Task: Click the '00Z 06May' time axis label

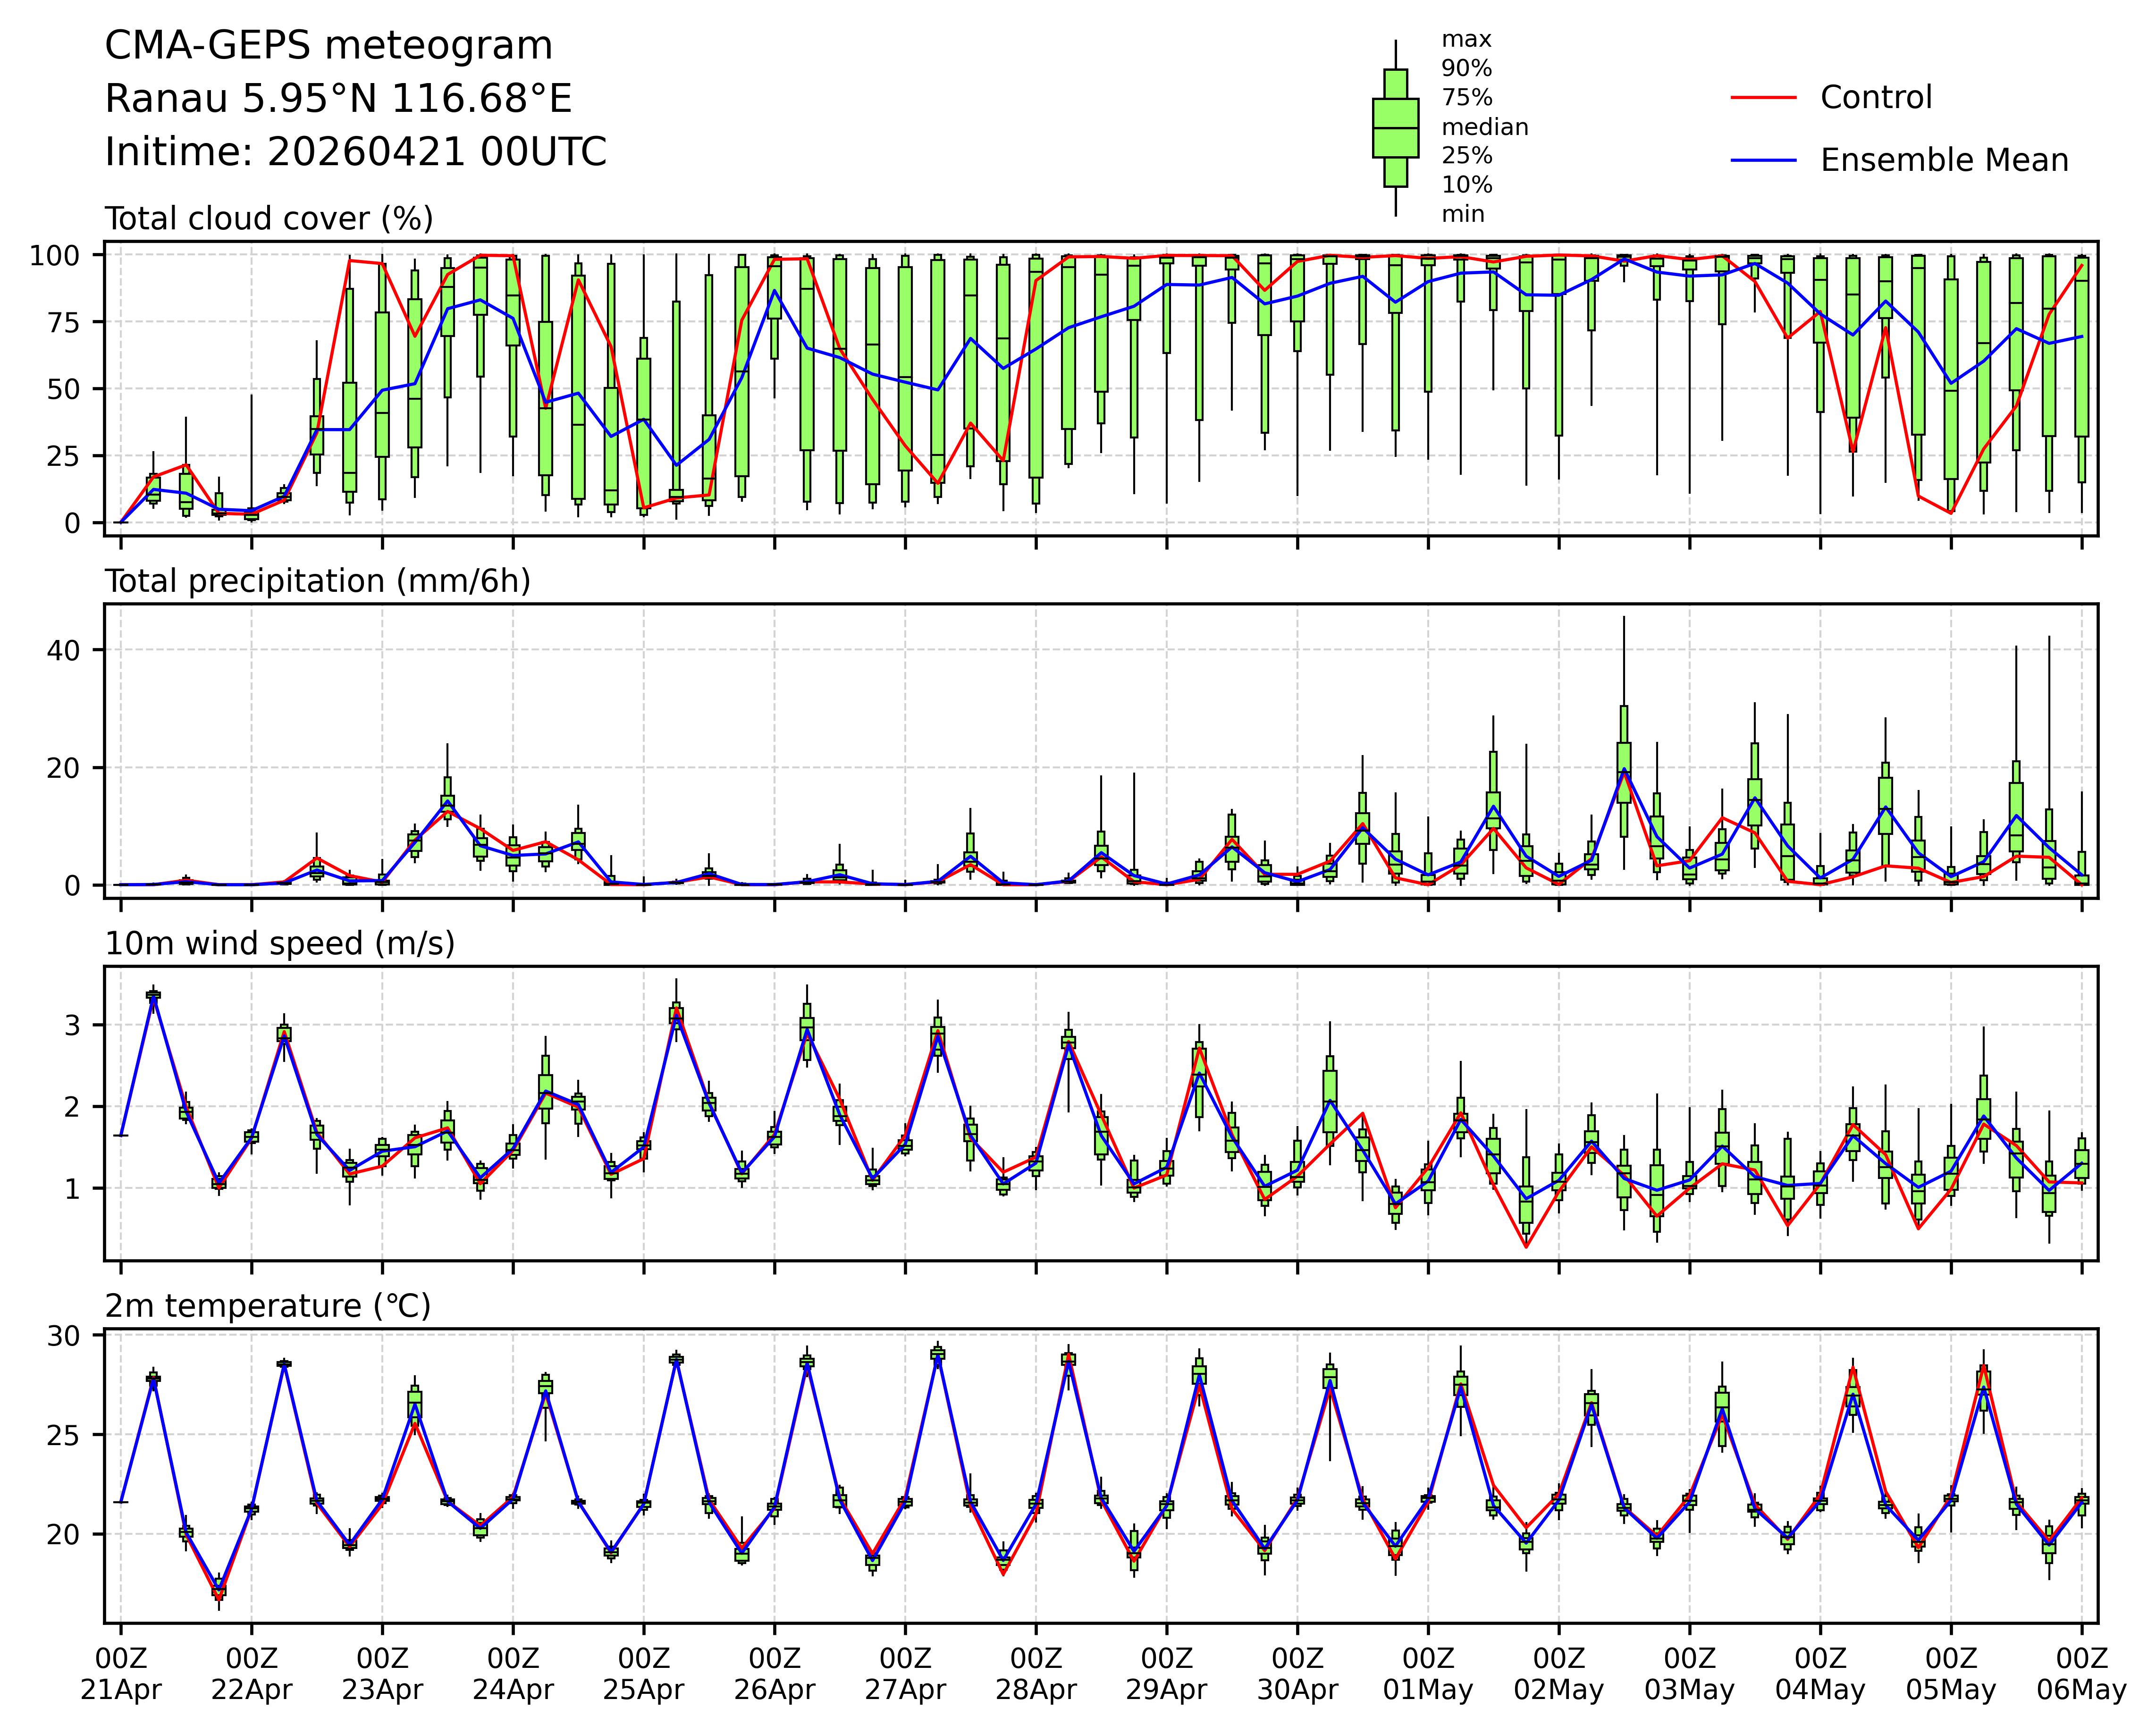Action: pyautogui.click(x=2081, y=1674)
